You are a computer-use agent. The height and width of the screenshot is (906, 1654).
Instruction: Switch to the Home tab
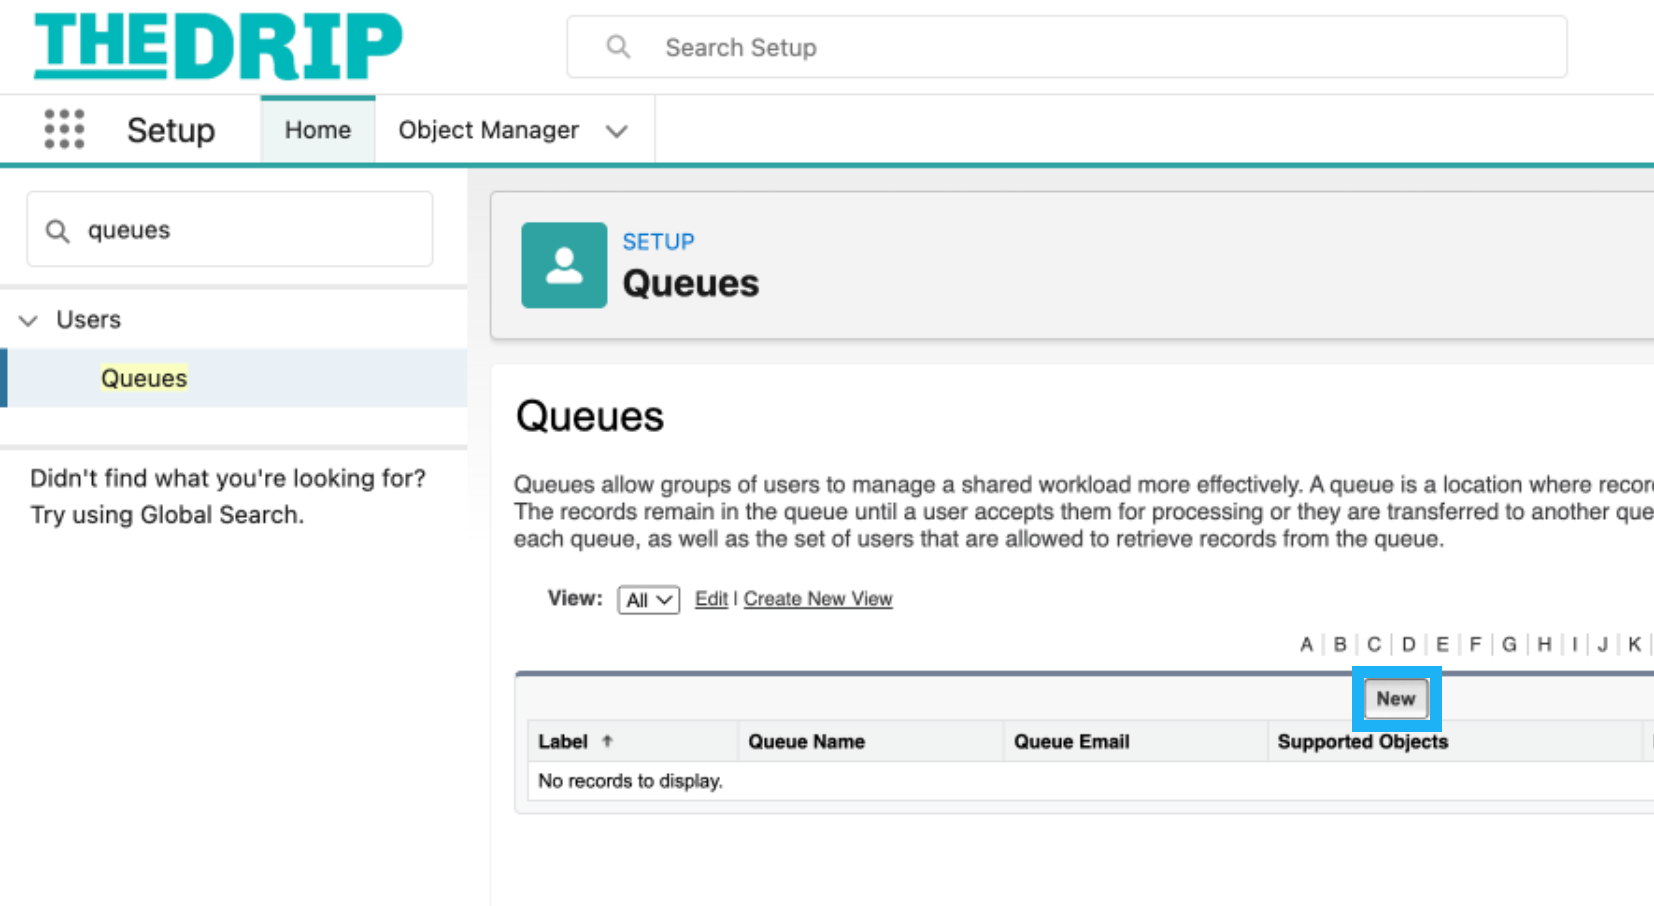click(318, 130)
